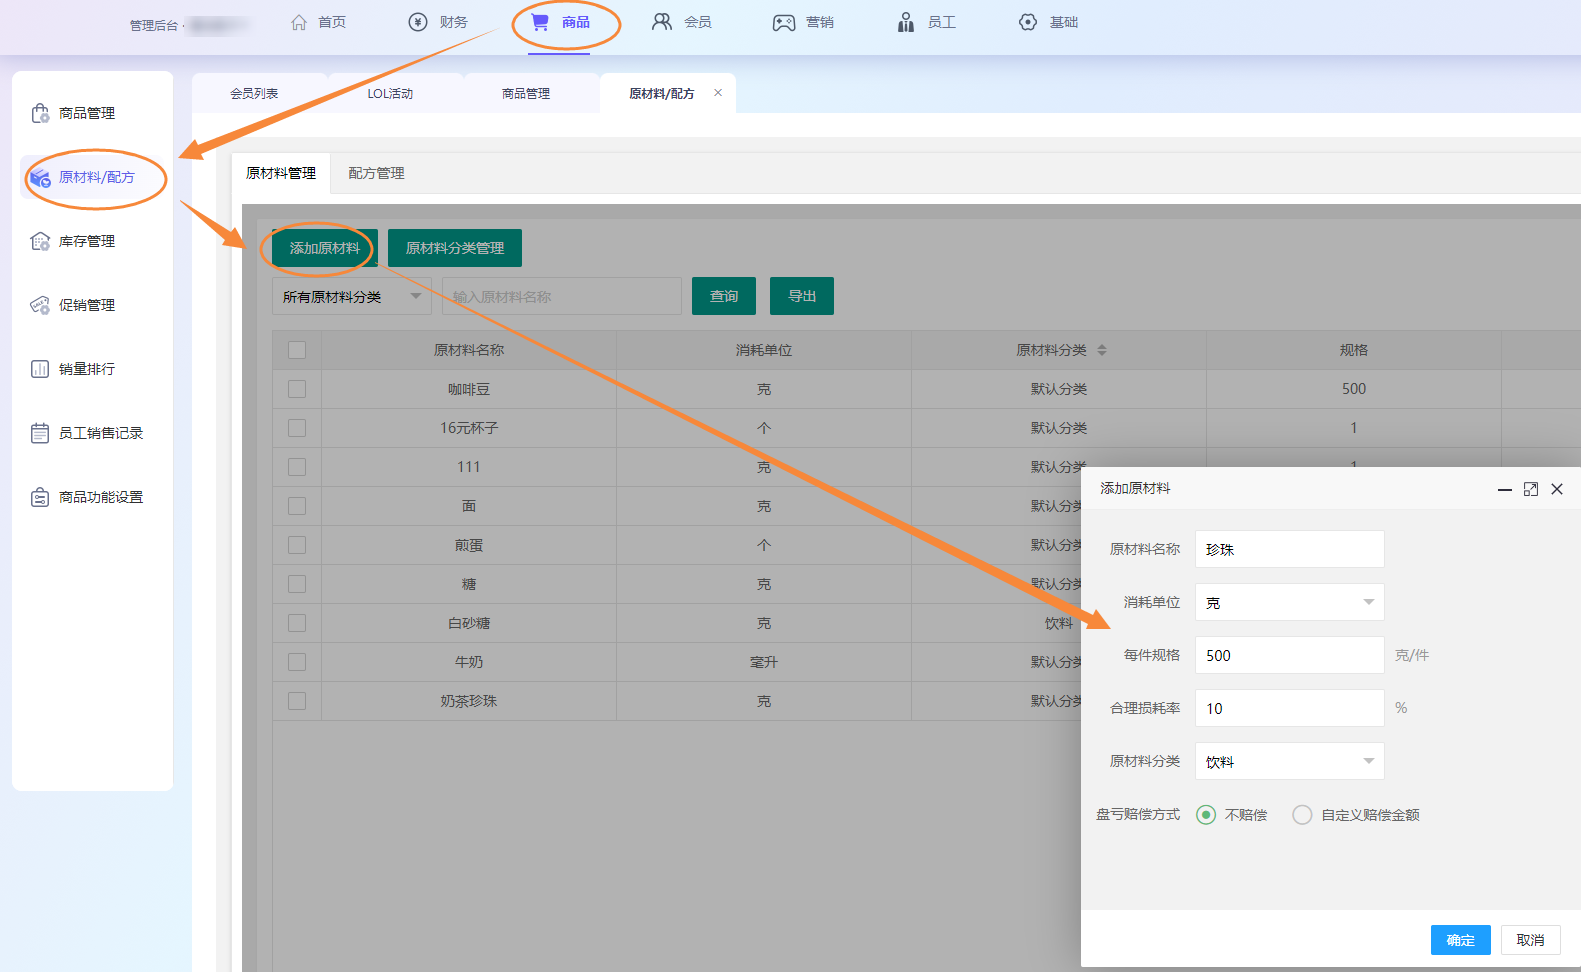
Task: Open the LOL活动 tab
Action: 390,93
